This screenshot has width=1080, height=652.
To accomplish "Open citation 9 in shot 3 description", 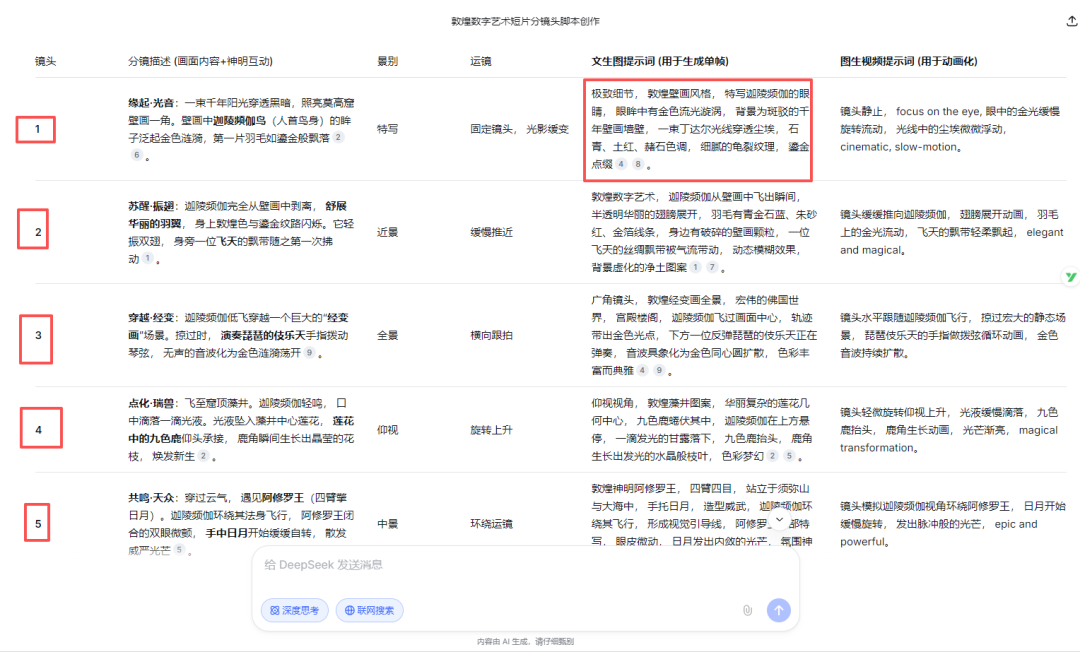I will pyautogui.click(x=310, y=353).
